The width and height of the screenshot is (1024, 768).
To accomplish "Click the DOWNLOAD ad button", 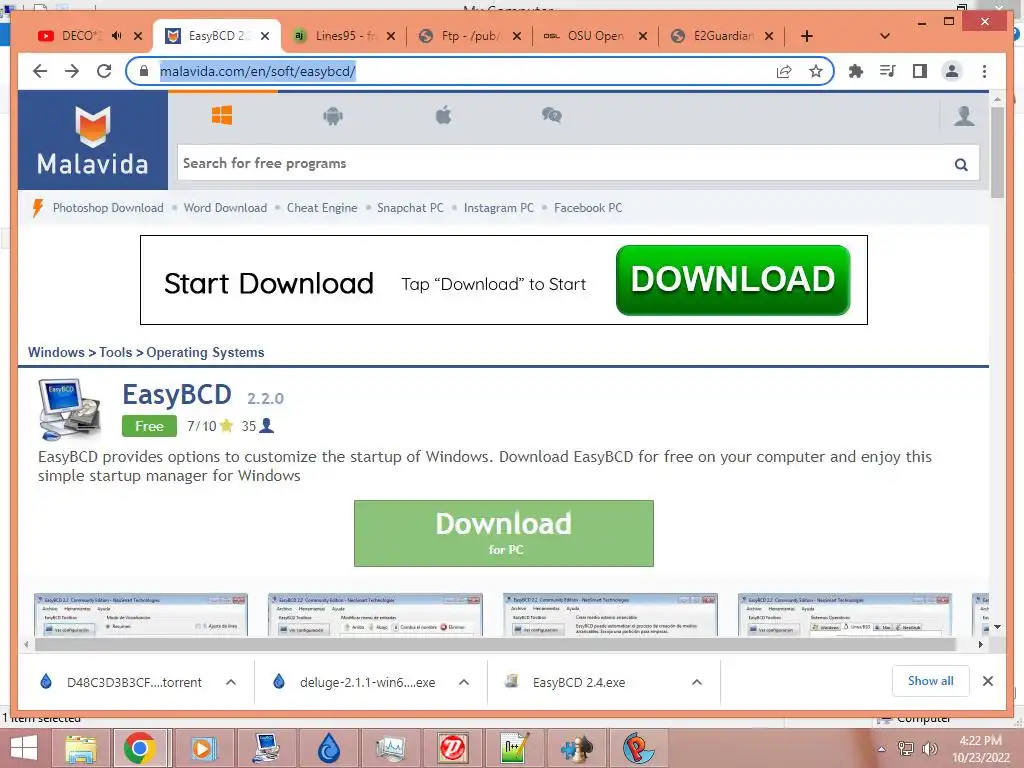I will 733,280.
